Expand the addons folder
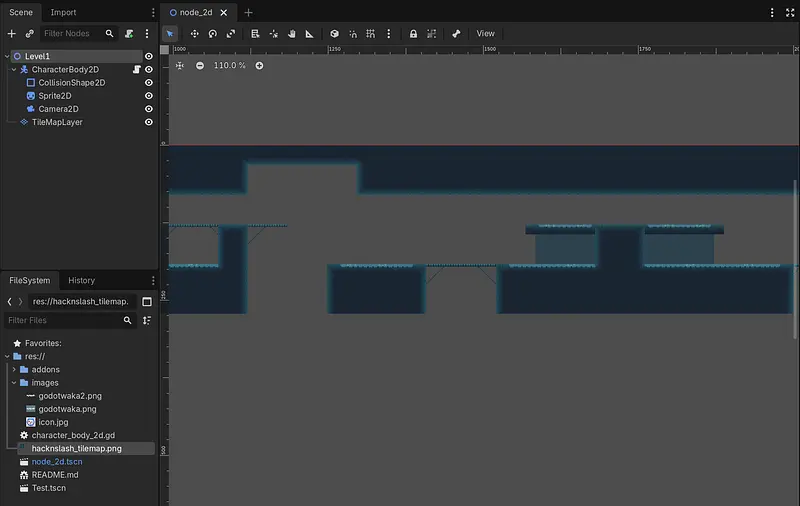This screenshot has height=506, width=800. pos(13,370)
